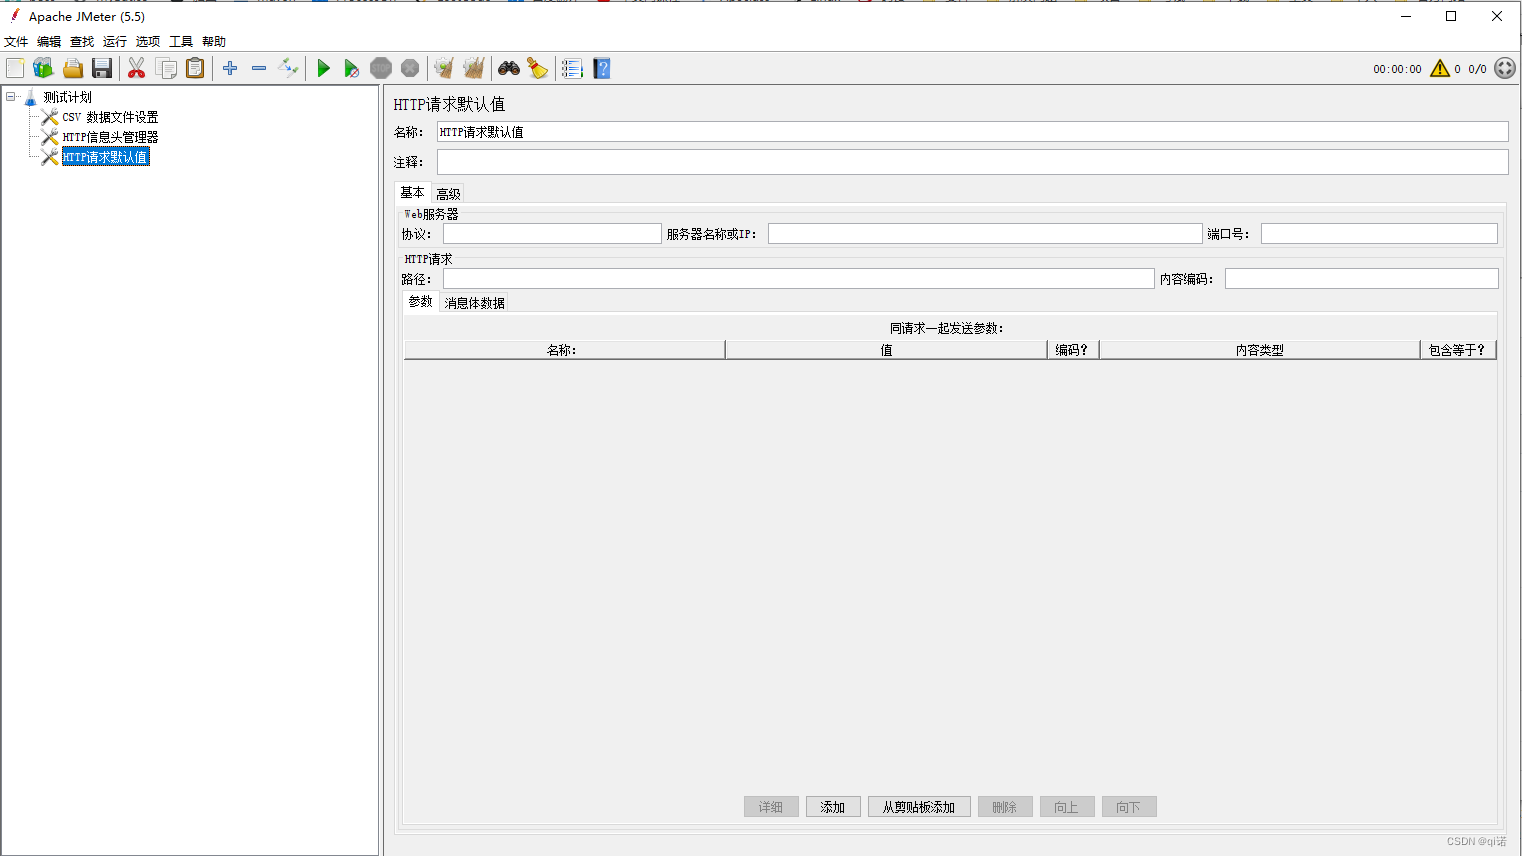Image resolution: width=1522 pixels, height=856 pixels.
Task: Click the Shutdown test icon
Action: [x=410, y=68]
